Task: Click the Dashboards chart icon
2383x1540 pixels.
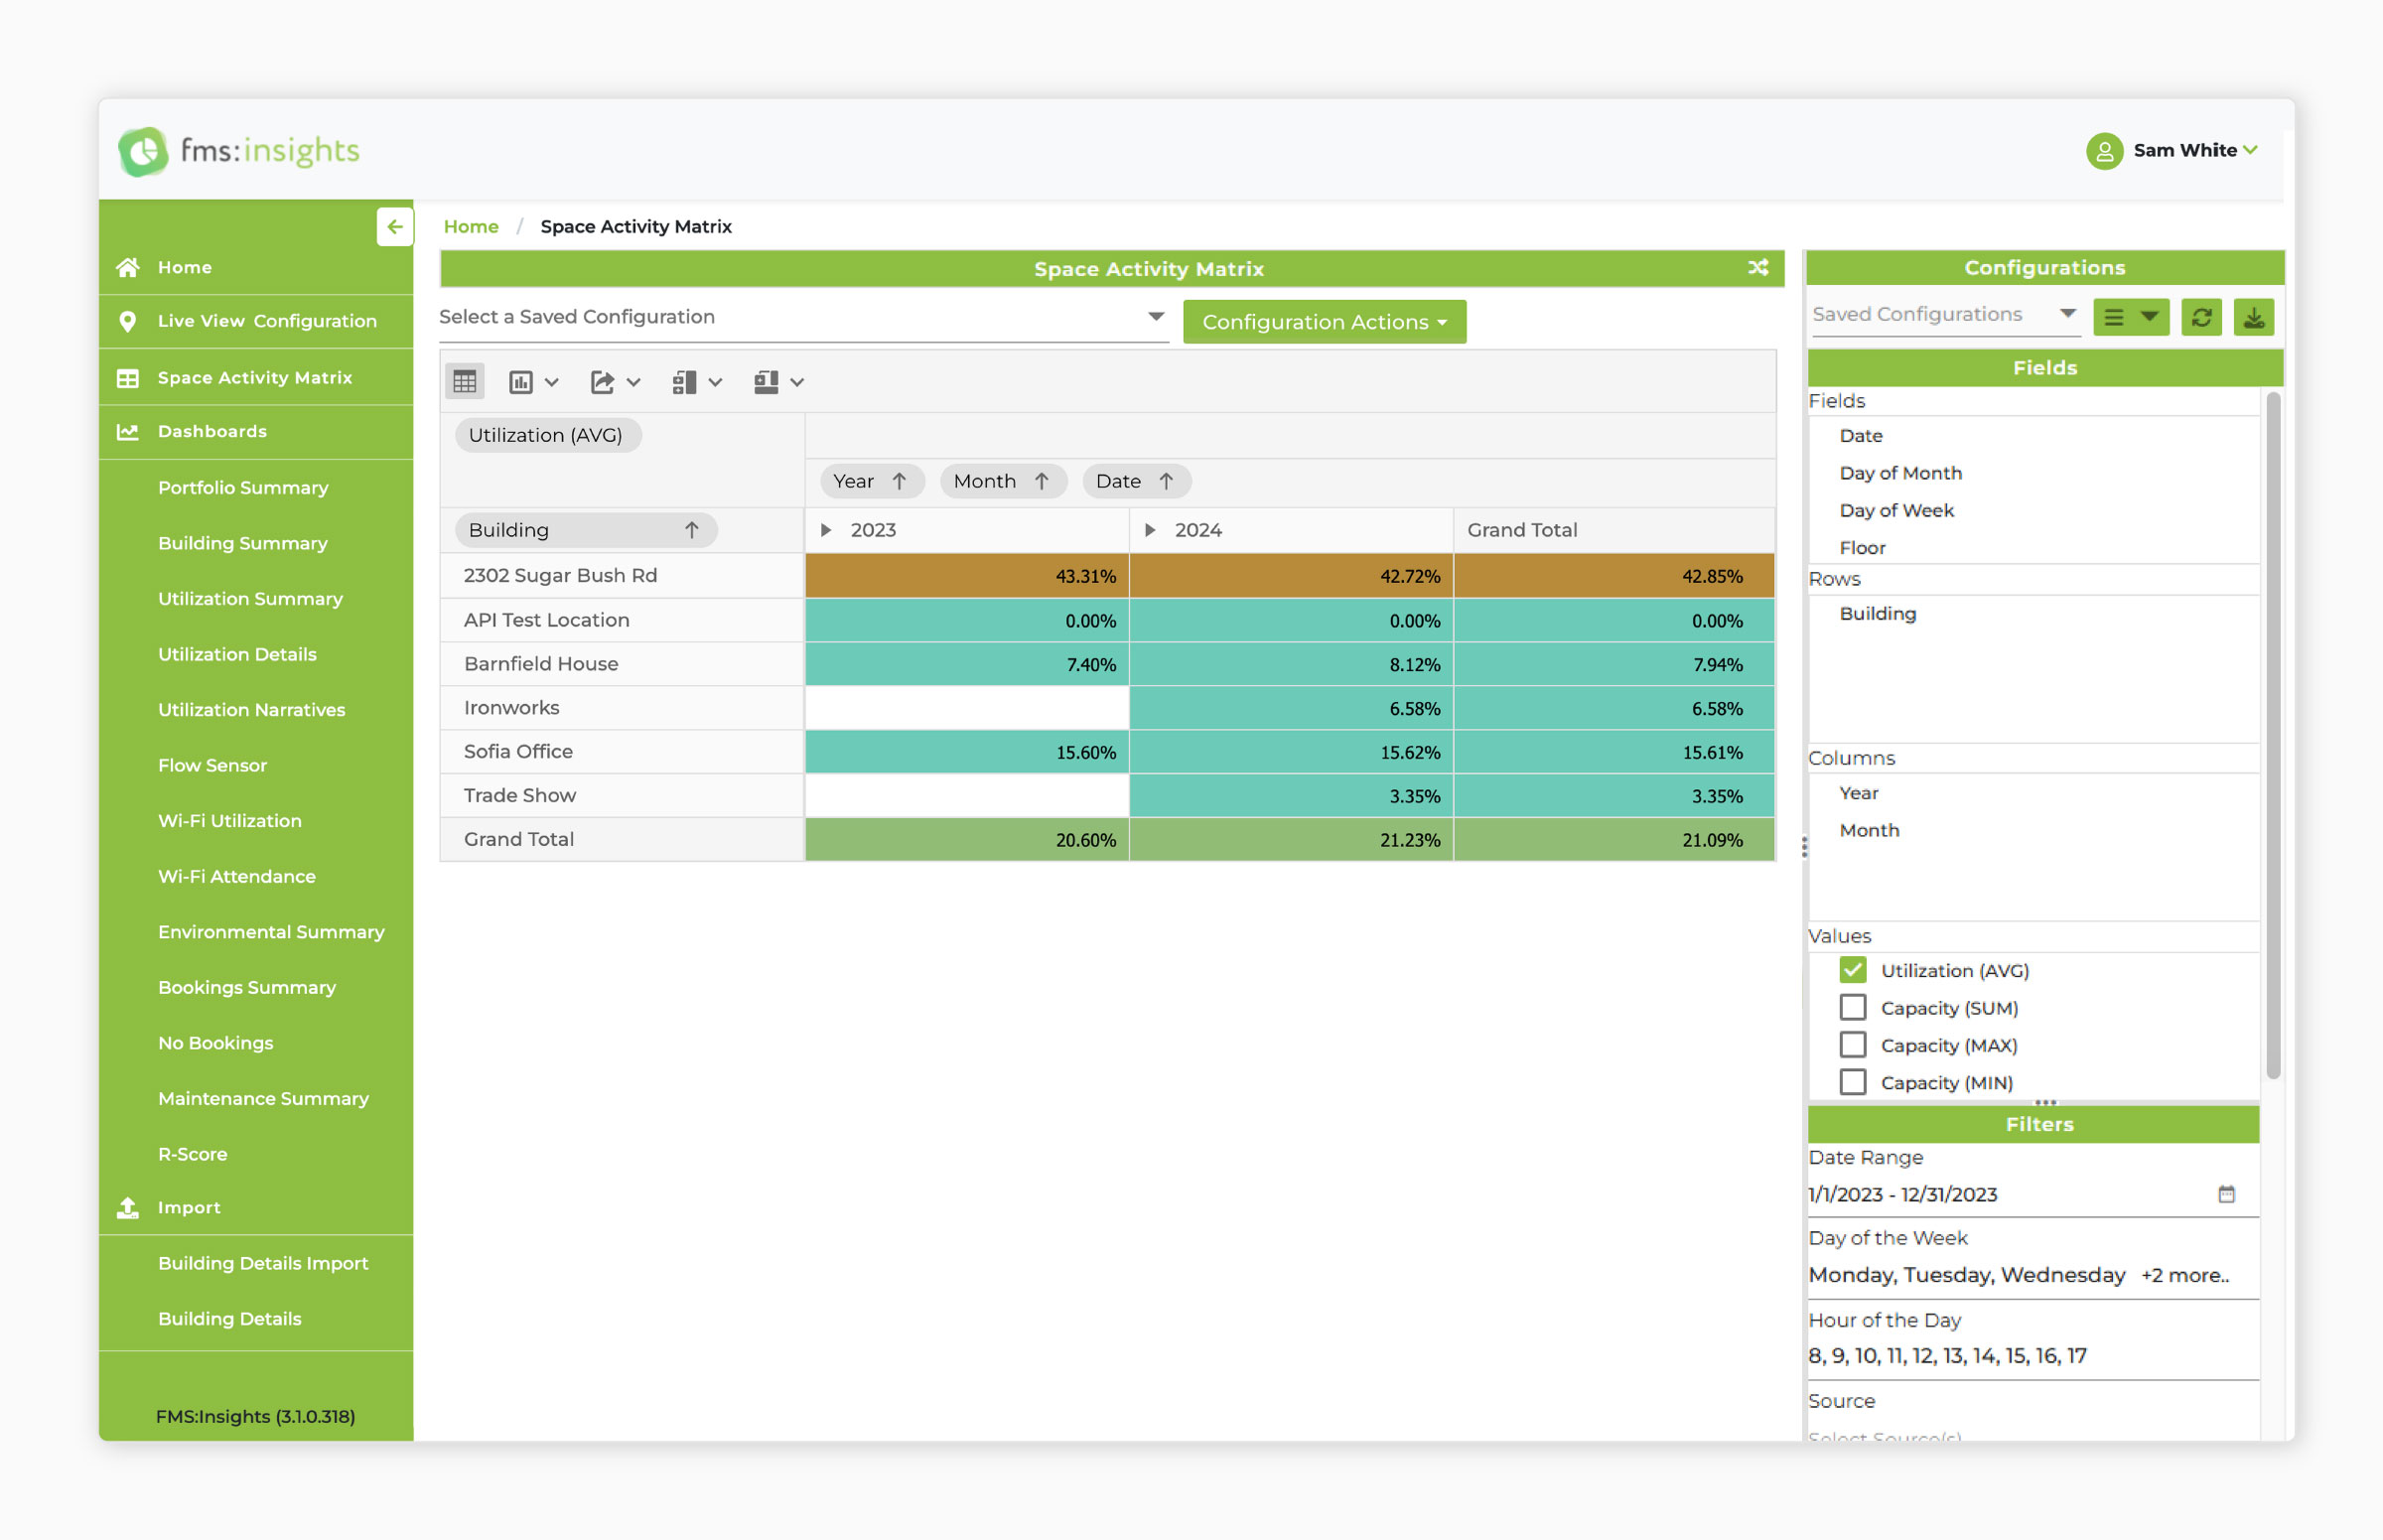Action: (128, 432)
